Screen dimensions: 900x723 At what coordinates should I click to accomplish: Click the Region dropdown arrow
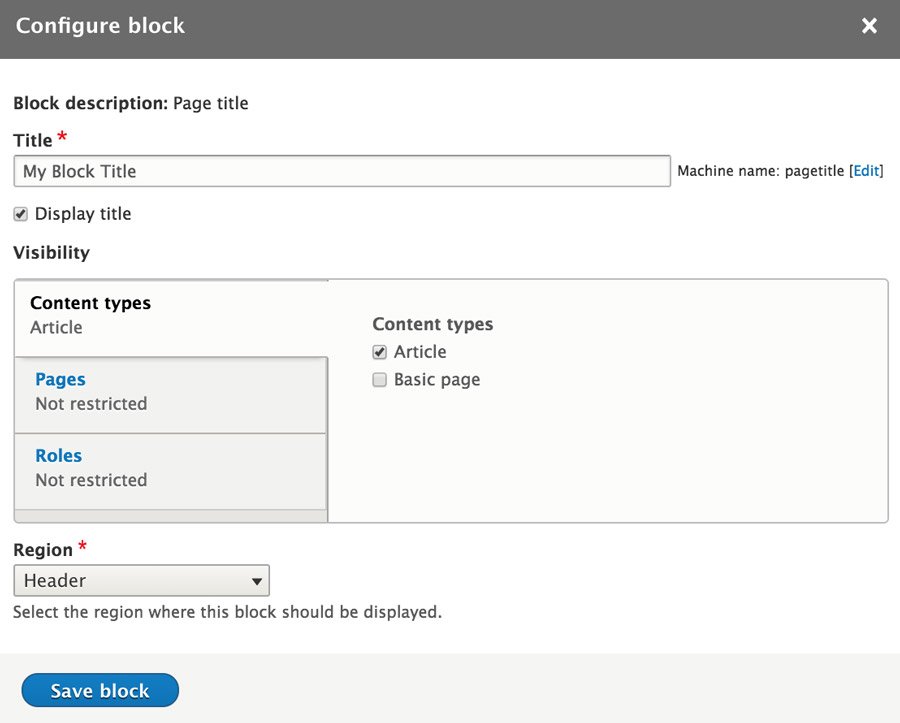coord(258,580)
